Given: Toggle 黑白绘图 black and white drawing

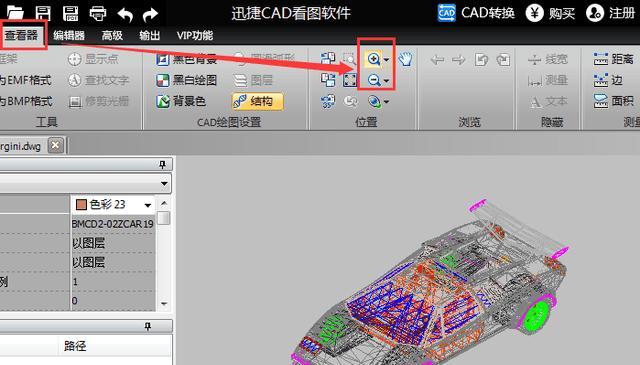Looking at the screenshot, I should (186, 80).
